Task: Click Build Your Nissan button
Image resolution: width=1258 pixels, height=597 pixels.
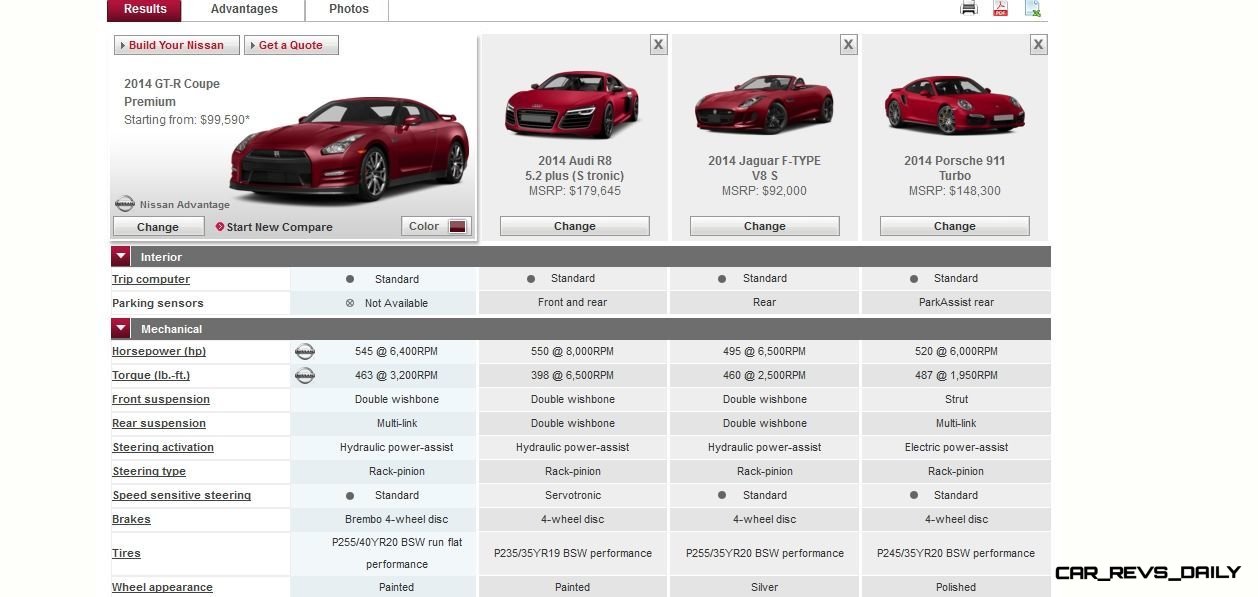Action: pyautogui.click(x=177, y=45)
